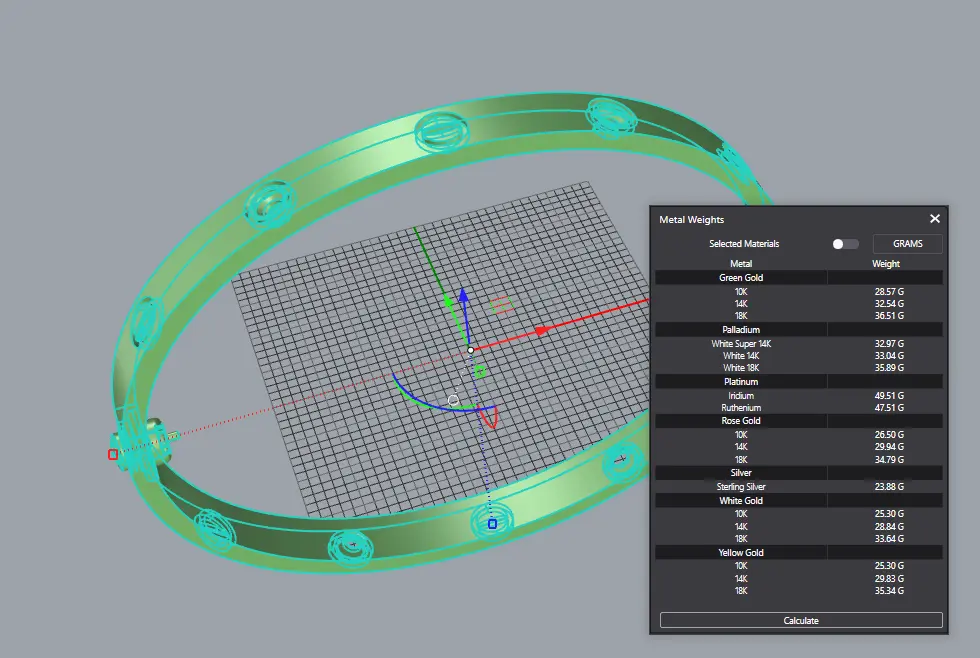Toggle the Selected Materials switch
Image resolution: width=980 pixels, height=658 pixels.
(845, 244)
